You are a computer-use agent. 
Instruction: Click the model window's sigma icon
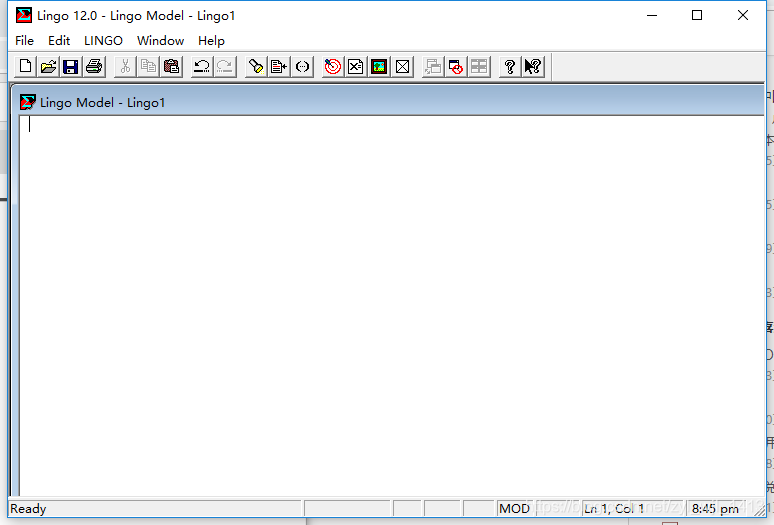[28, 102]
